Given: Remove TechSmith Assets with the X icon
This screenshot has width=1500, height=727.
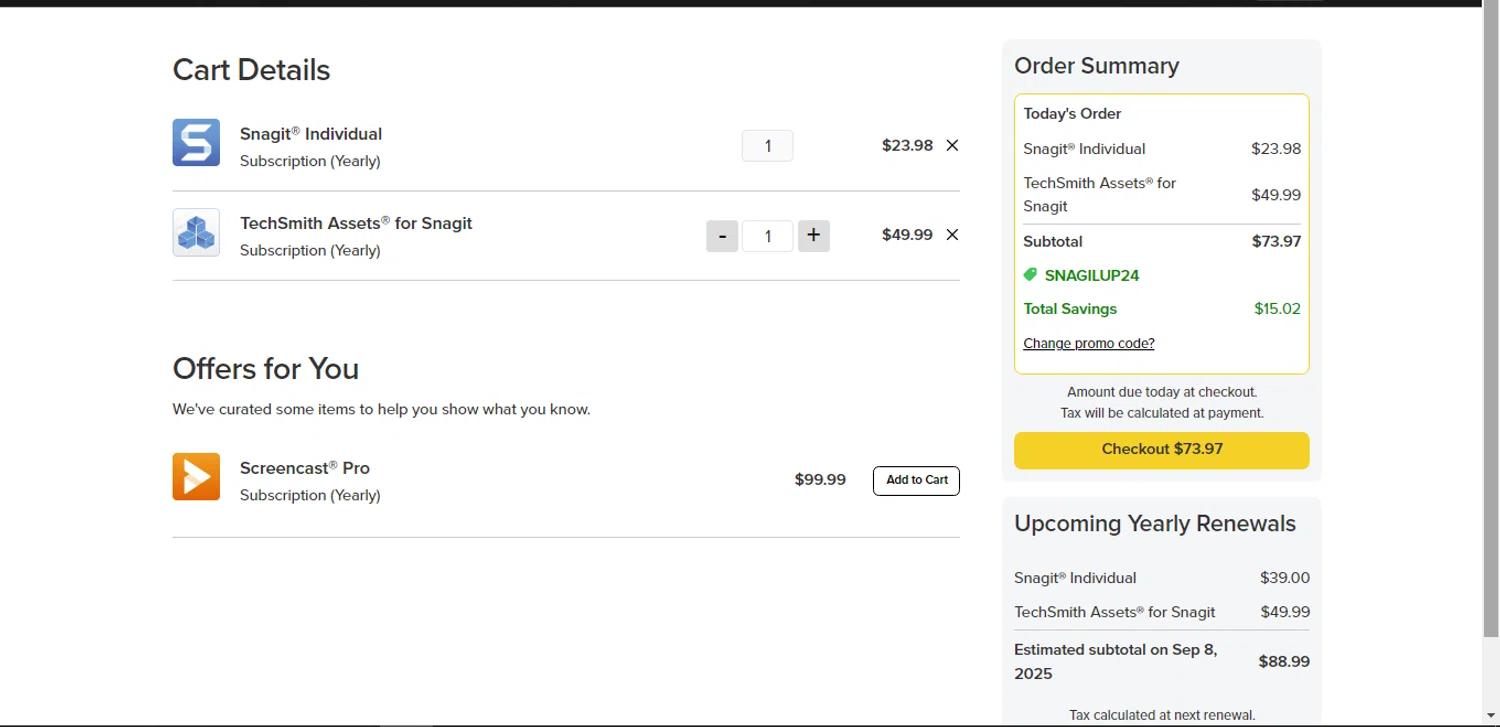Looking at the screenshot, I should (x=952, y=235).
